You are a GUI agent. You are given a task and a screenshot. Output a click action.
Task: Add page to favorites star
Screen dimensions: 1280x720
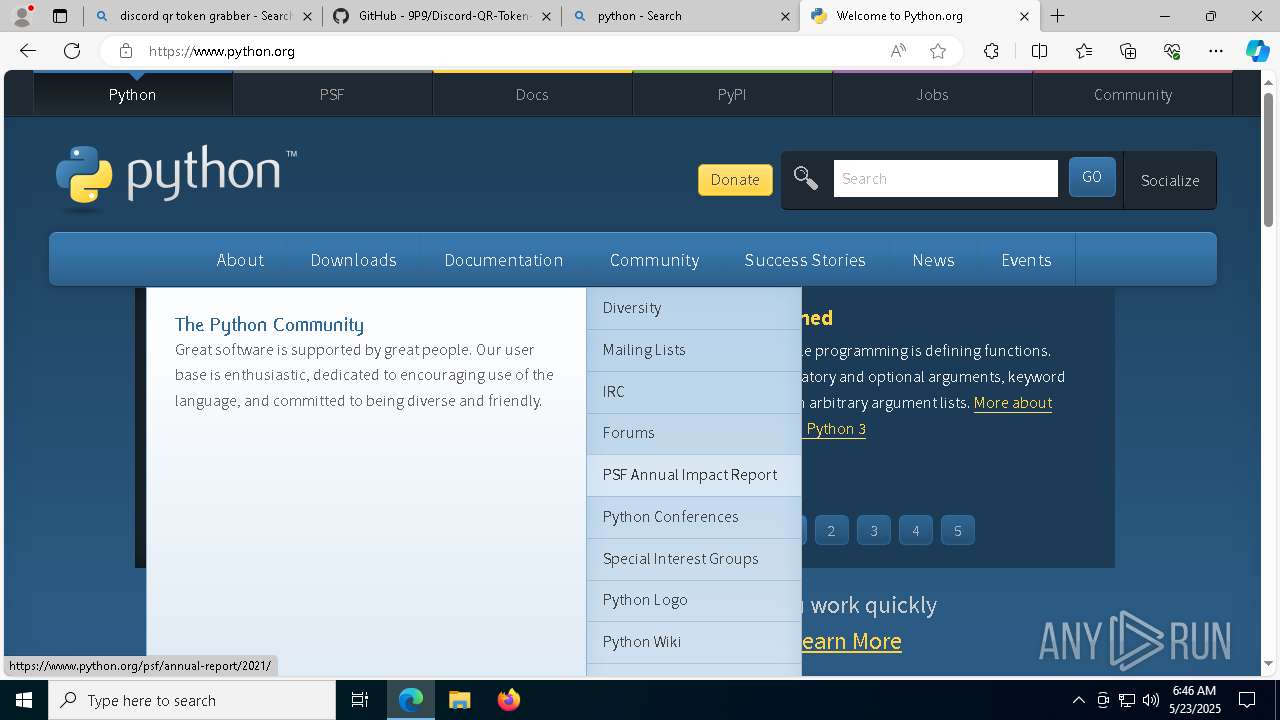[938, 51]
